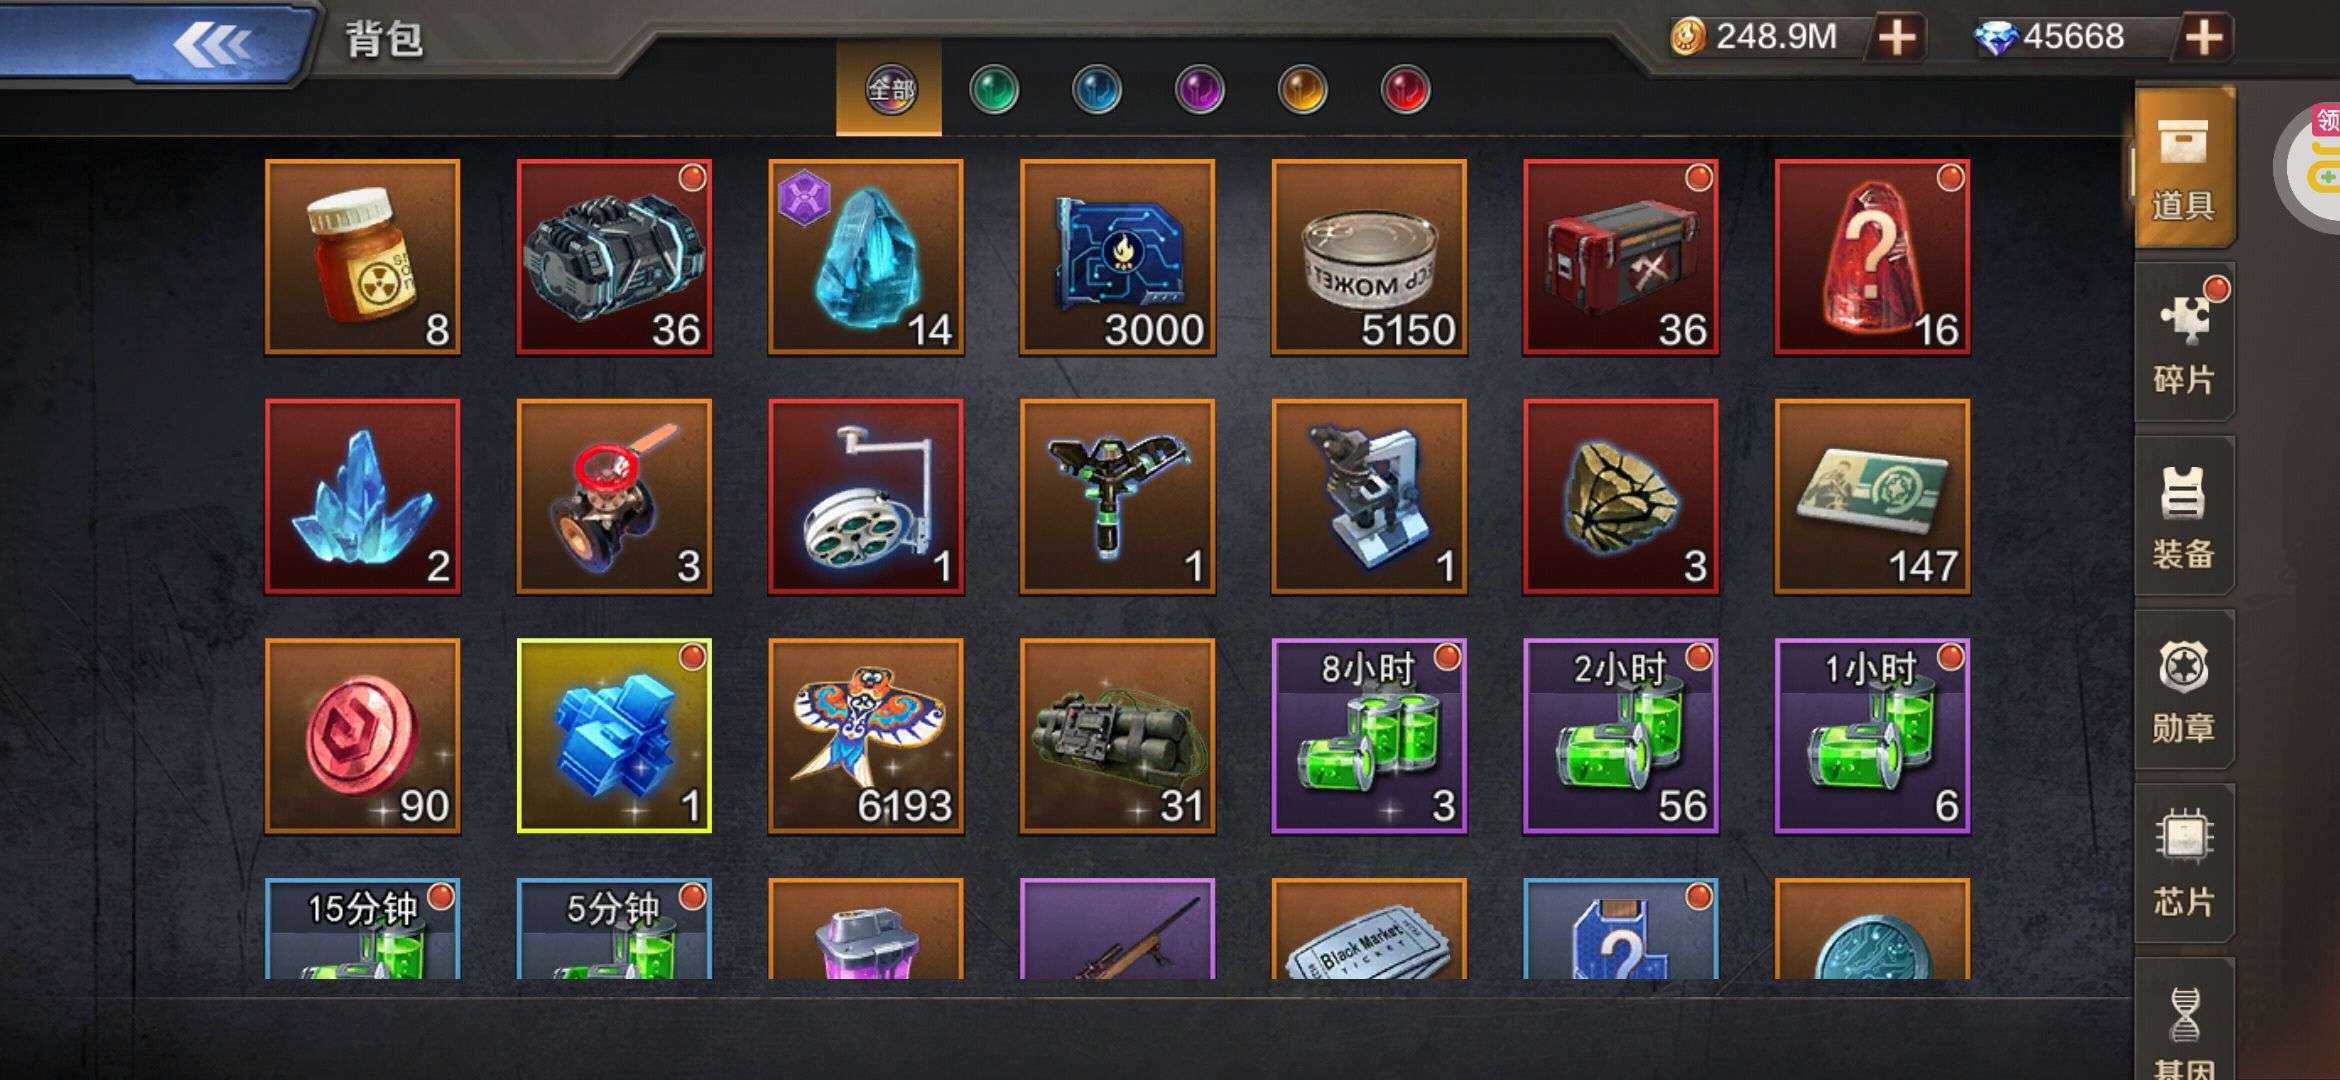Filter items by purple quality orb
Screen dimensions: 2340x1080
pyautogui.click(x=1200, y=90)
